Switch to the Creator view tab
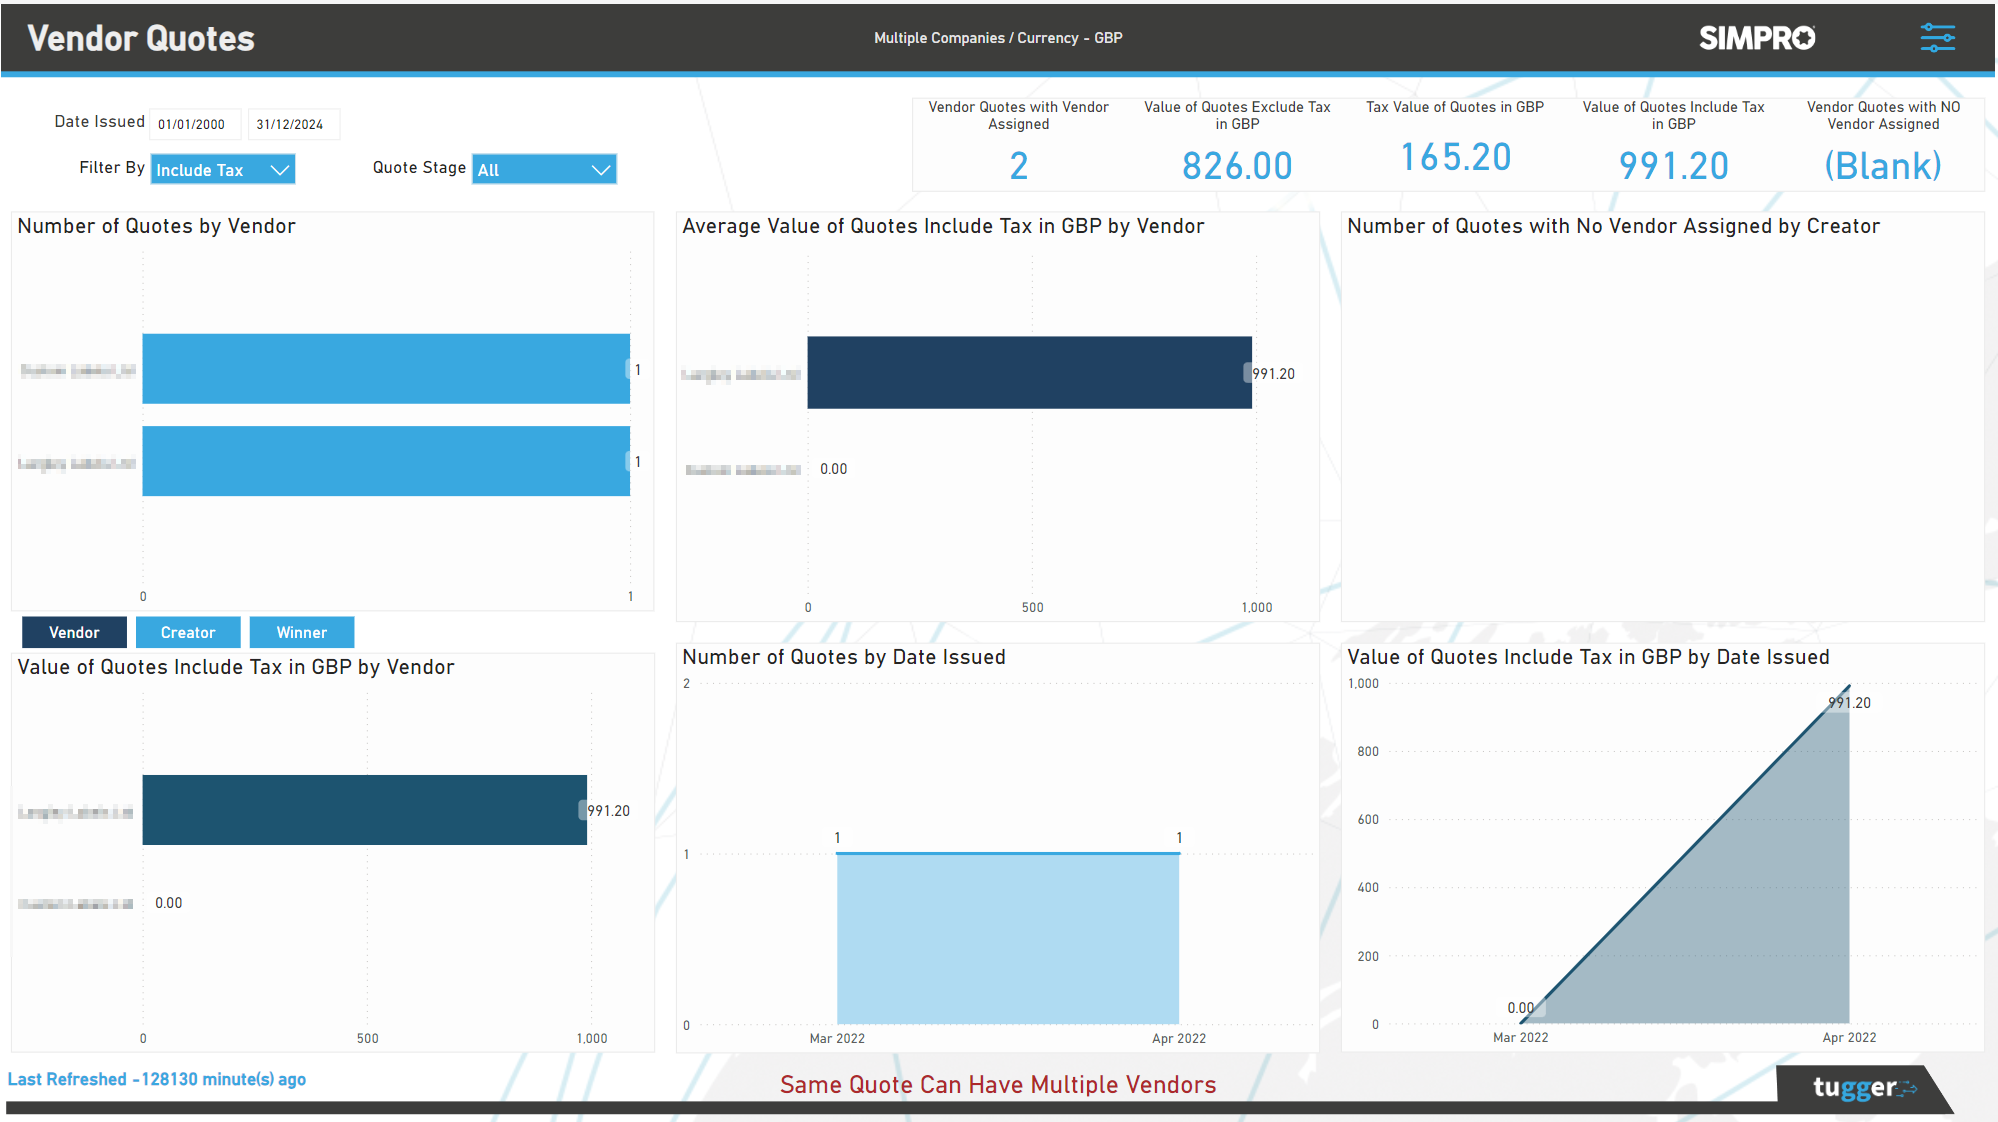The image size is (1998, 1122). coord(188,631)
